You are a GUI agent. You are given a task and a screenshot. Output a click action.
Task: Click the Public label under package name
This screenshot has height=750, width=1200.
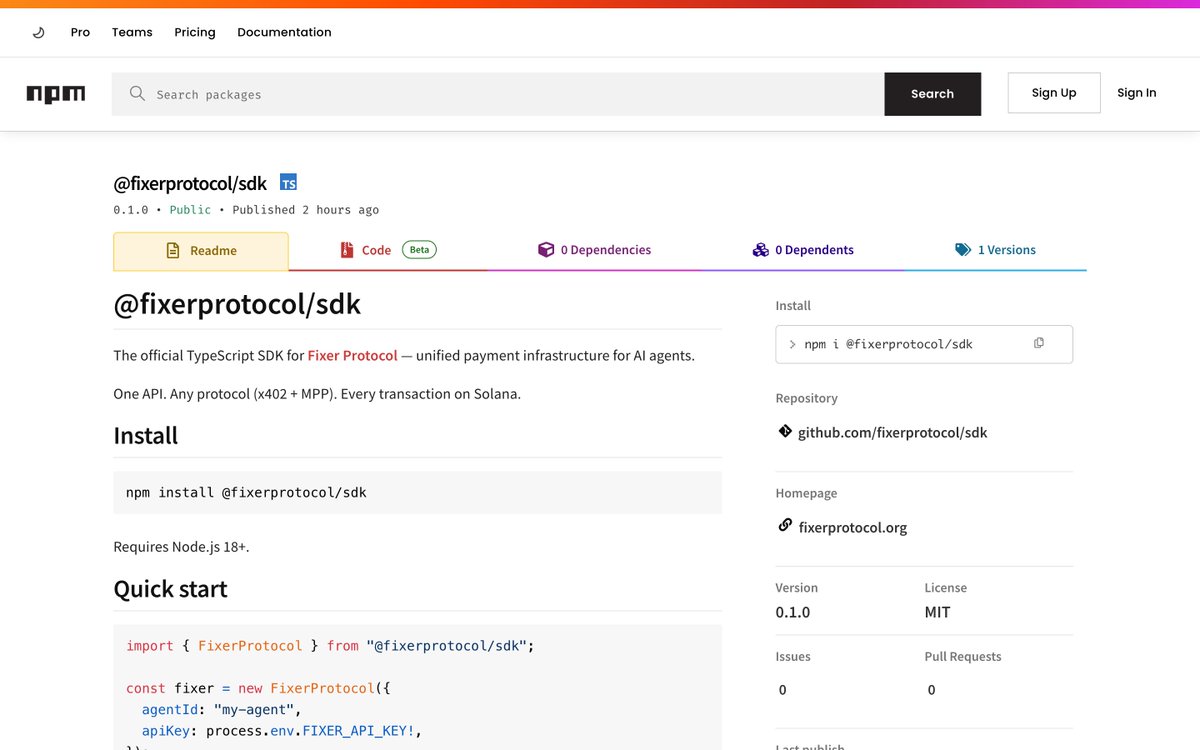[190, 210]
